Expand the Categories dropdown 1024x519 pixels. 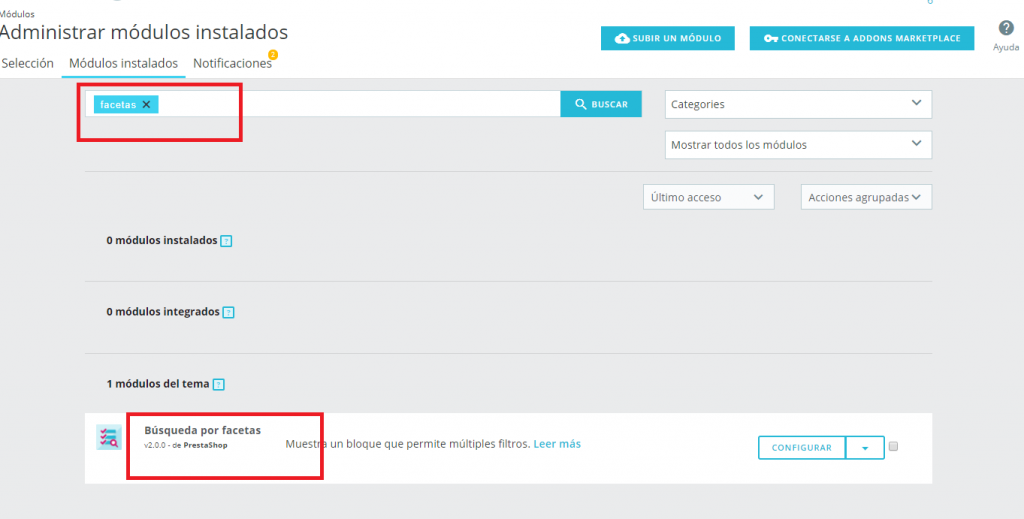point(797,104)
